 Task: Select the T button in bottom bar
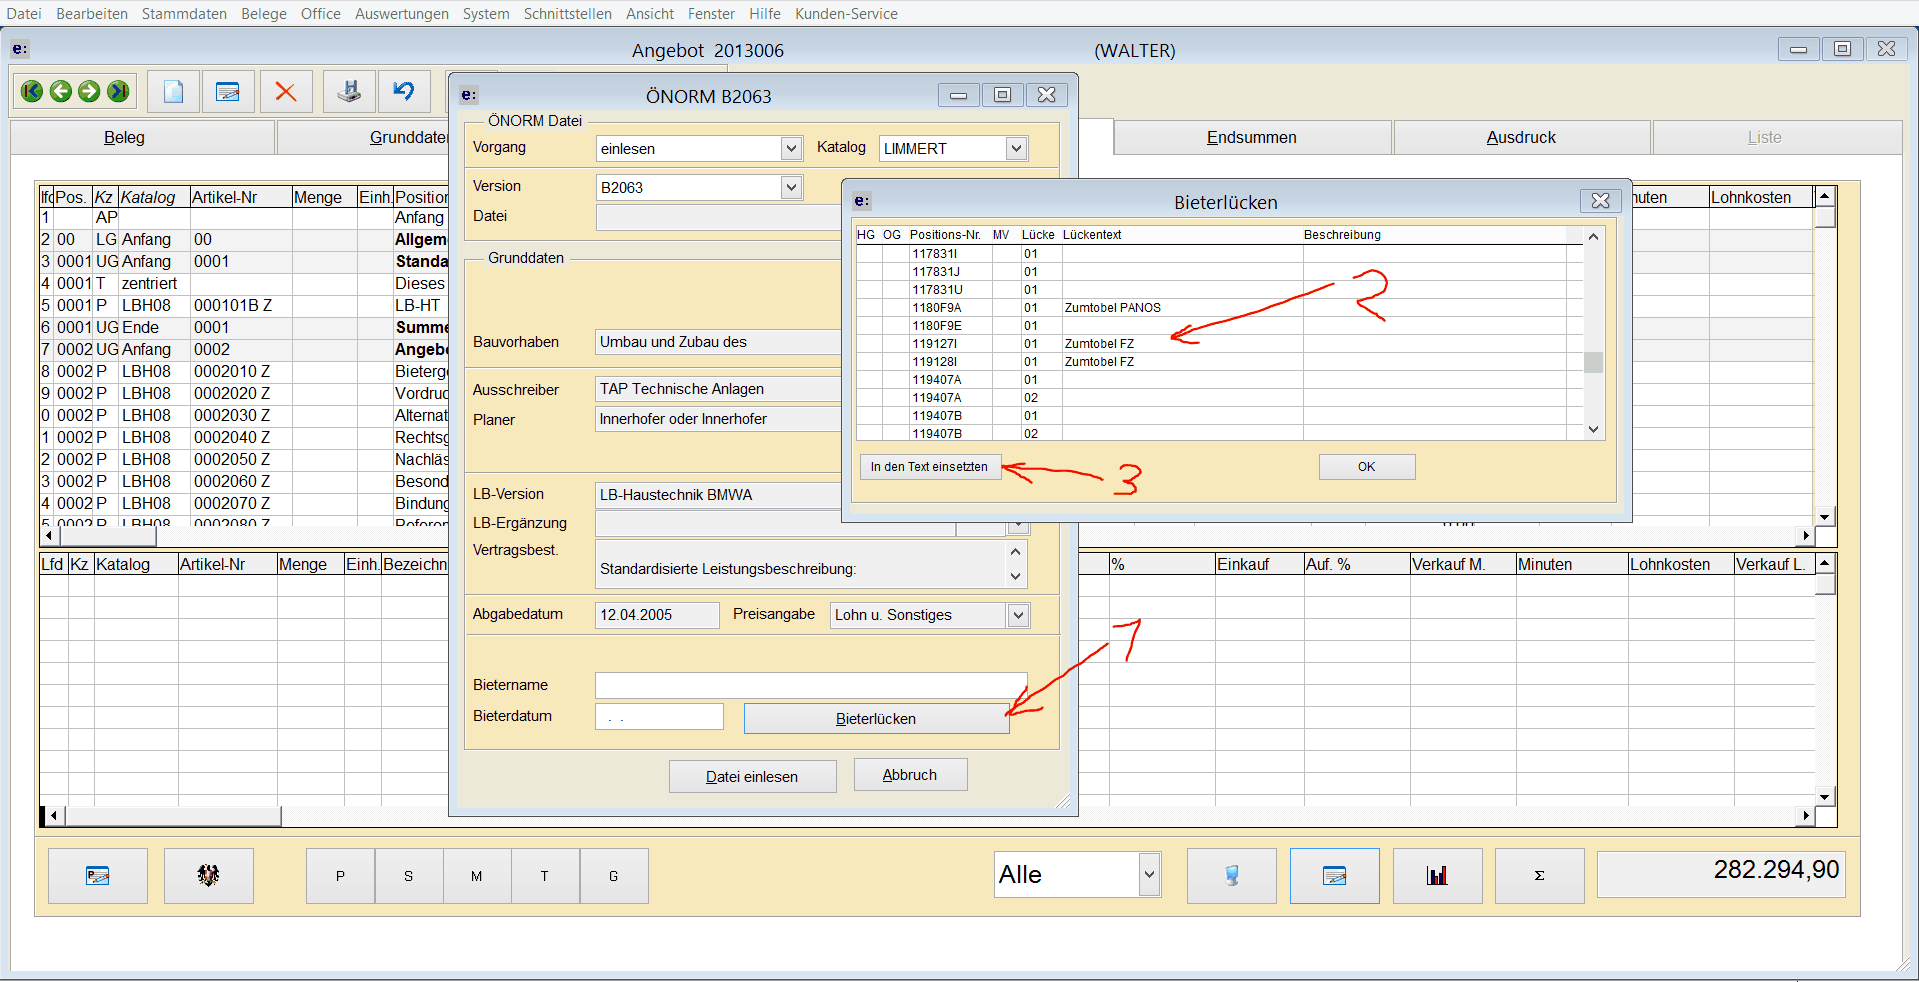coord(545,876)
